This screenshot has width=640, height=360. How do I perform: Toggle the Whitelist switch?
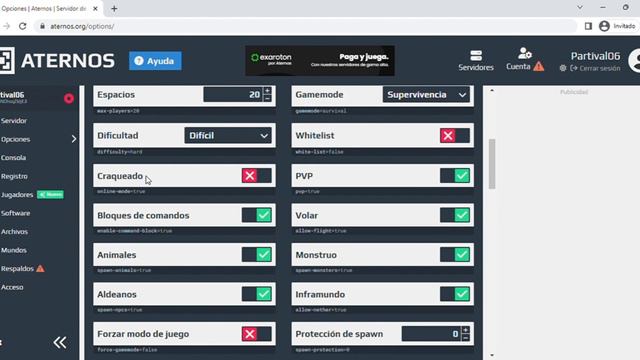click(455, 136)
